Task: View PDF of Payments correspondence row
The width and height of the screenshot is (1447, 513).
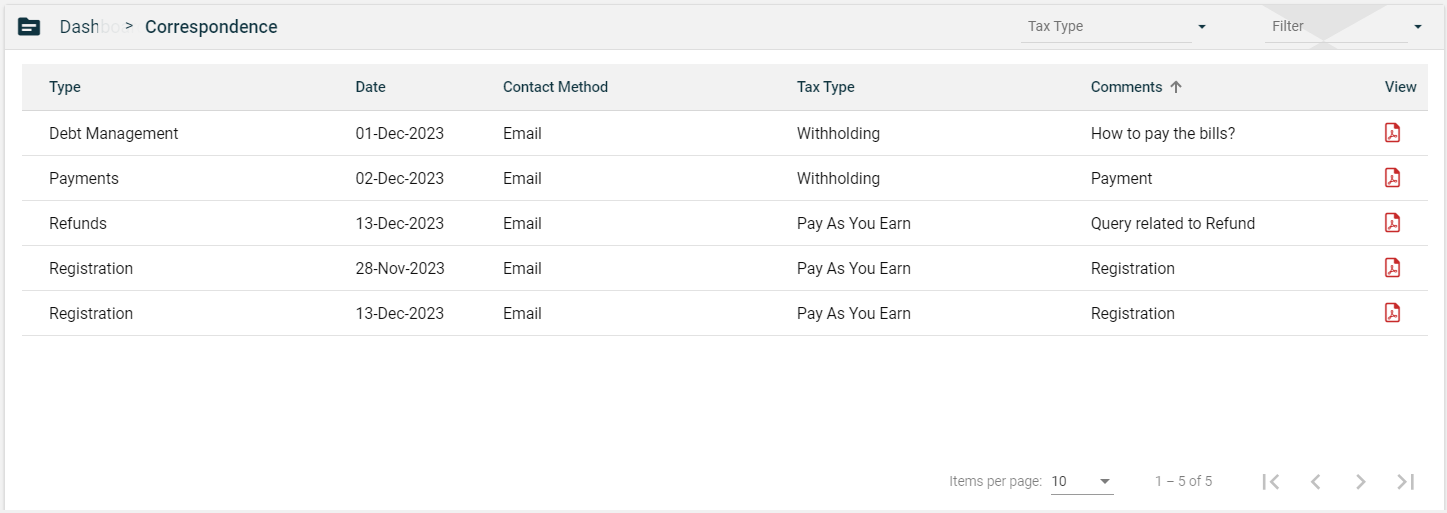Action: pyautogui.click(x=1392, y=178)
